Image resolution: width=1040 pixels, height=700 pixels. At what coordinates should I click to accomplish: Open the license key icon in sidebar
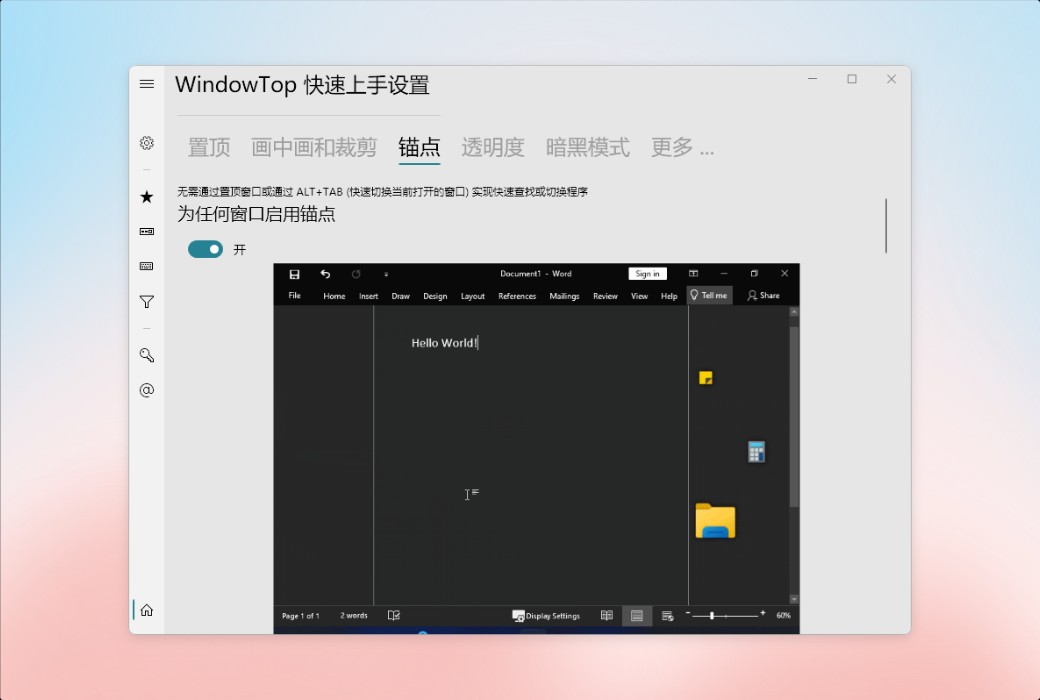coord(147,355)
